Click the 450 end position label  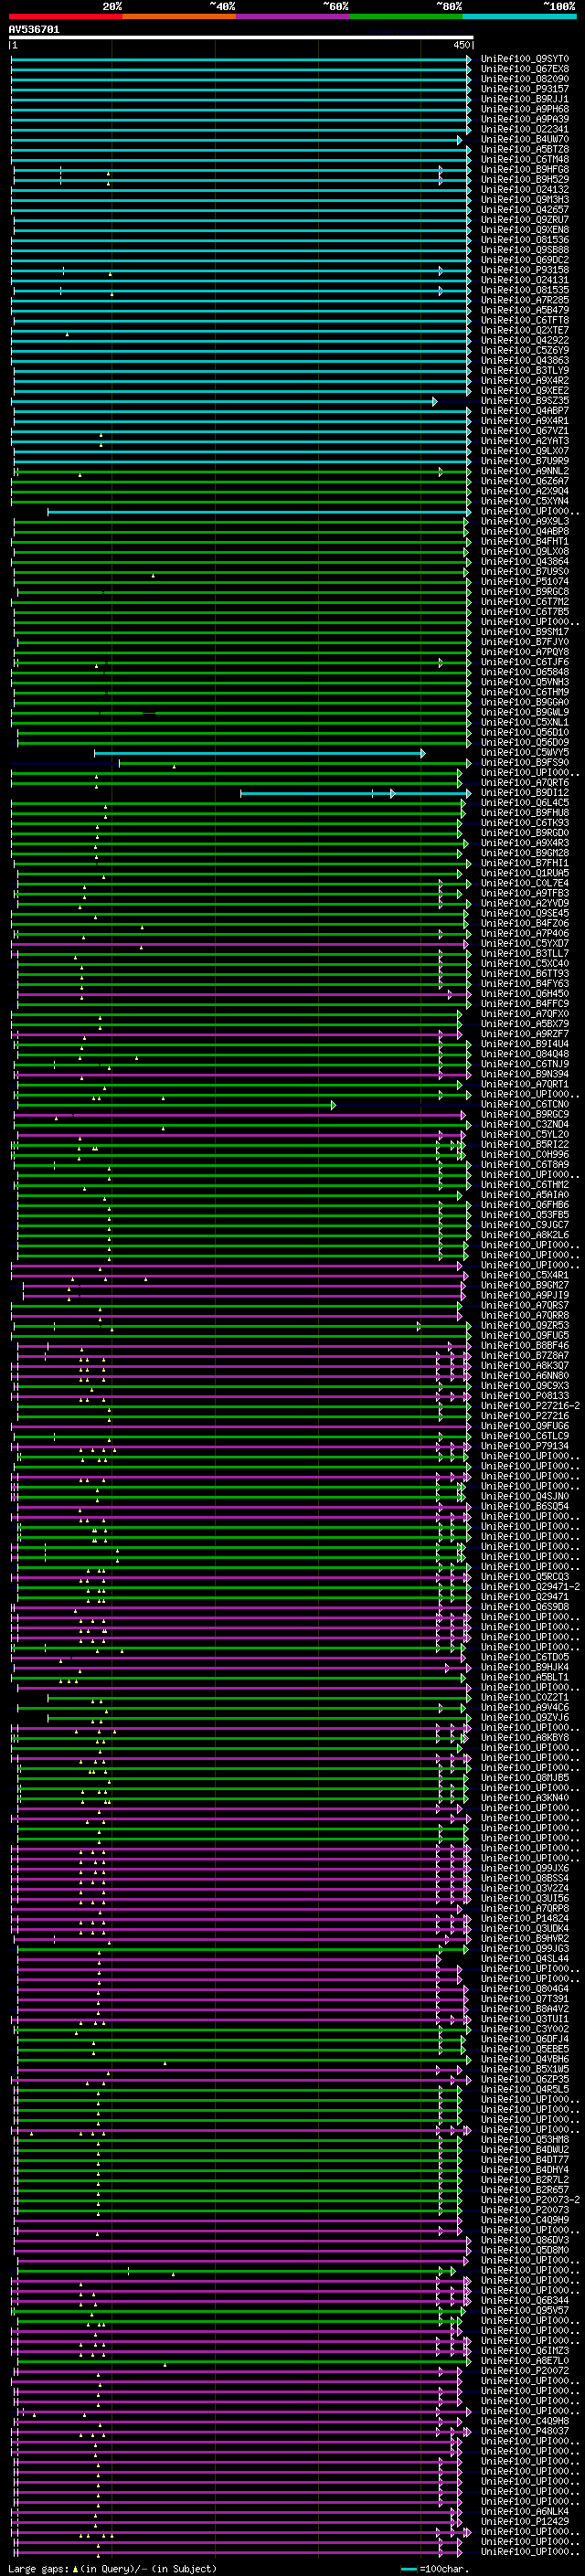pos(461,45)
